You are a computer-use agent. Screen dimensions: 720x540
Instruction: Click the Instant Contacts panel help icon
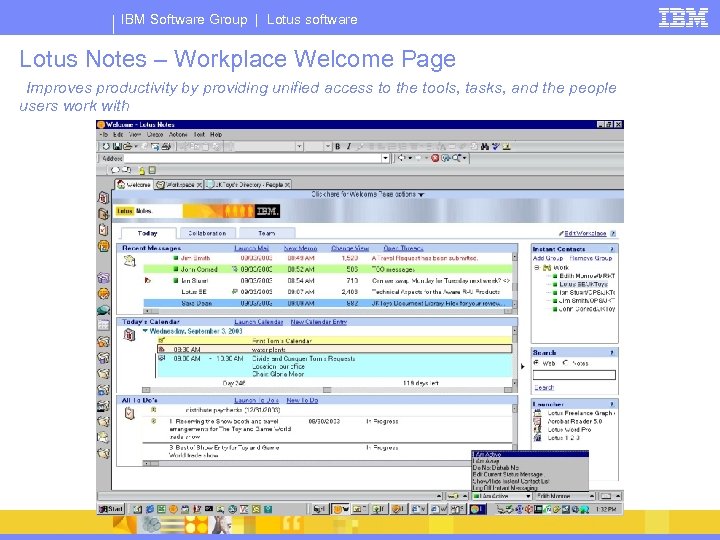tap(612, 249)
